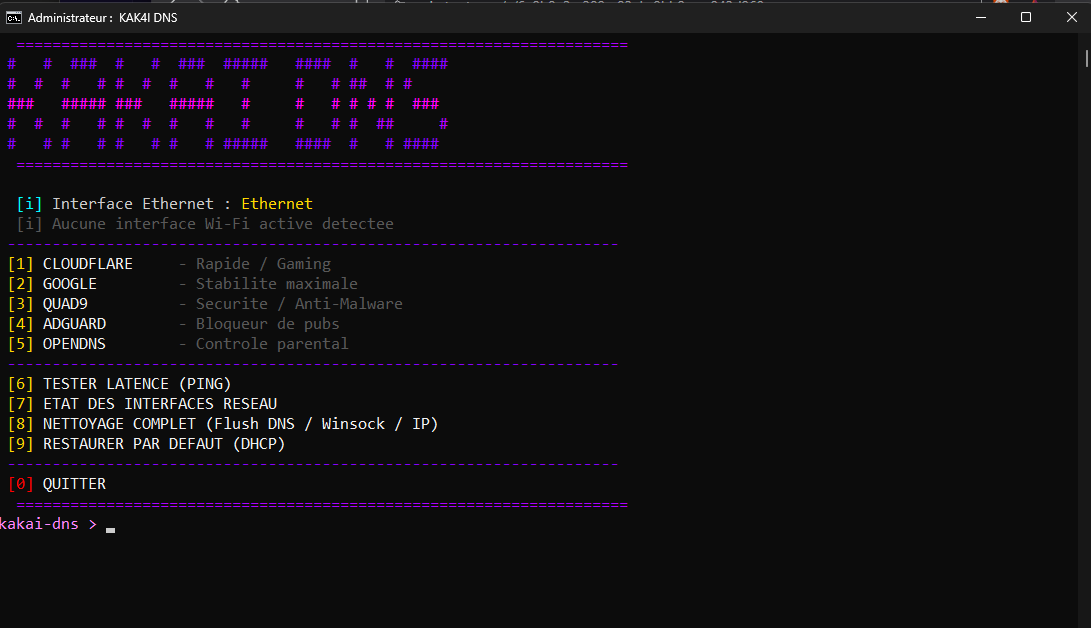Select the OPENDNS menu line

[178, 344]
